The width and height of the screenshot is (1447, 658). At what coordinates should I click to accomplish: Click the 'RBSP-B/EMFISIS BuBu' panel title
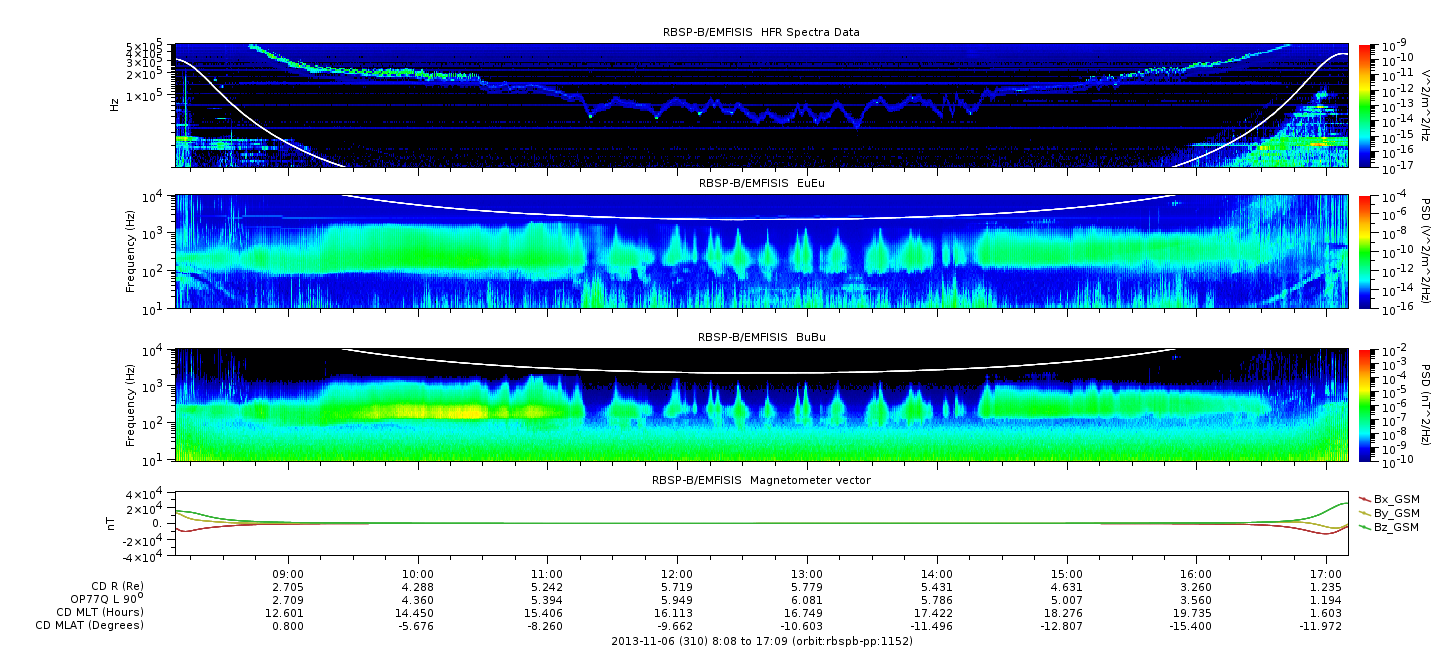(x=761, y=338)
